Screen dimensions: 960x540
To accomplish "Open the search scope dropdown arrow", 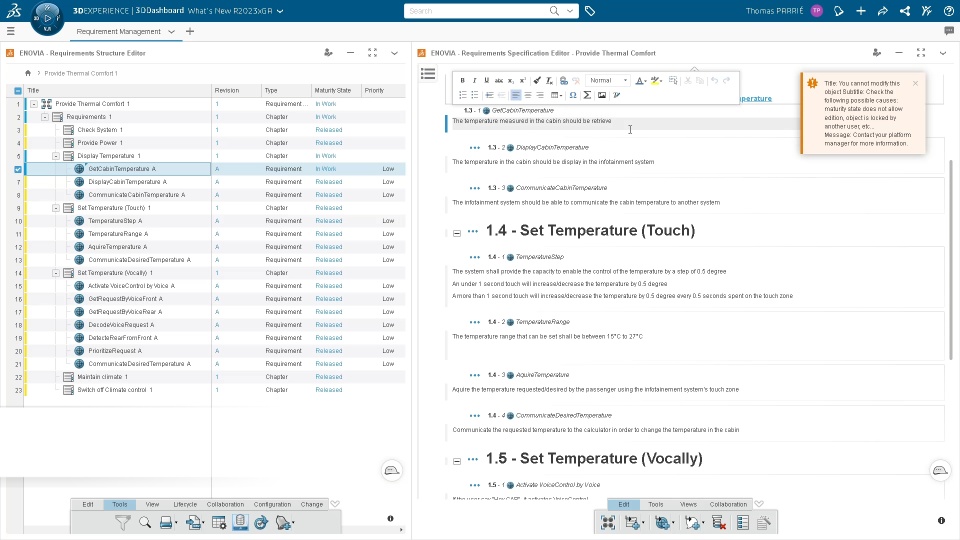I will pyautogui.click(x=570, y=11).
